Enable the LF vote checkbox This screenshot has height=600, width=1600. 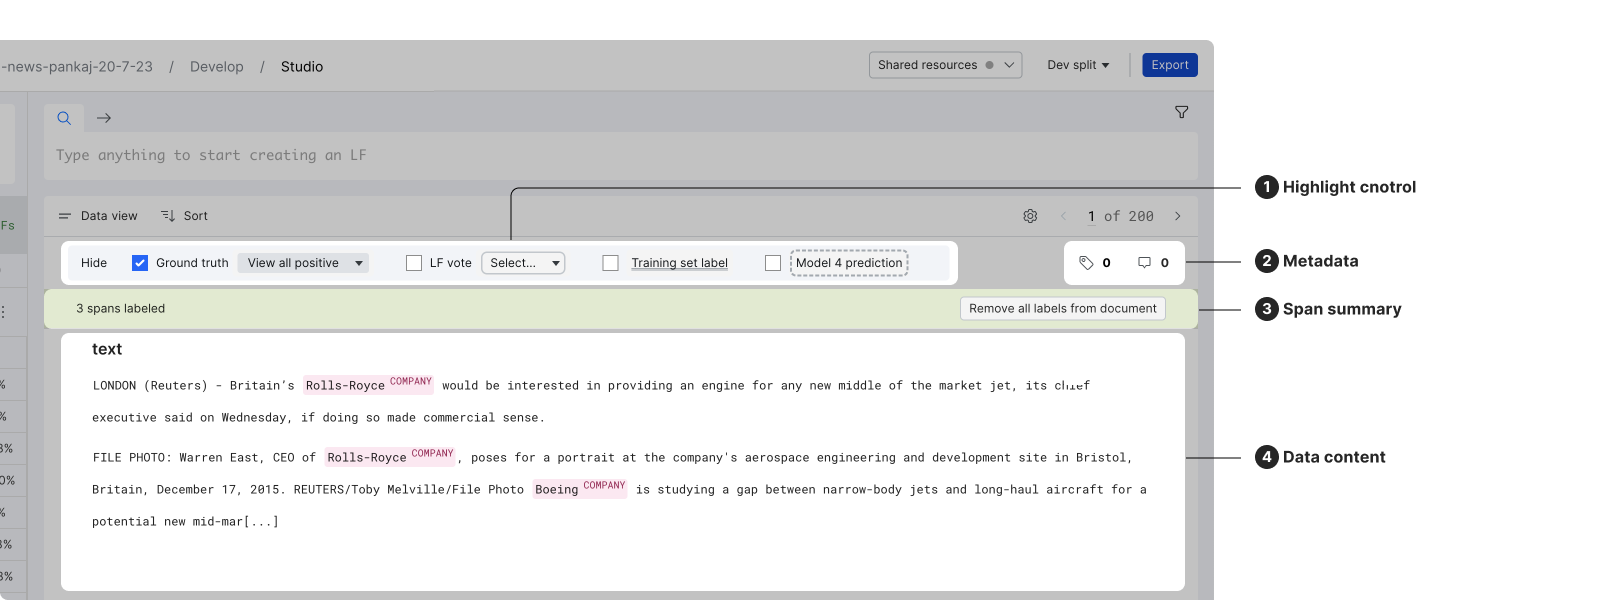(414, 263)
